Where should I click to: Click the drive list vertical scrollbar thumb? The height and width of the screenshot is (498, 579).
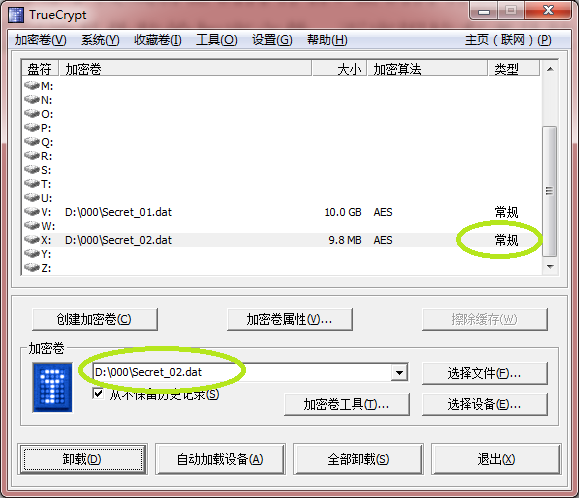[x=549, y=191]
